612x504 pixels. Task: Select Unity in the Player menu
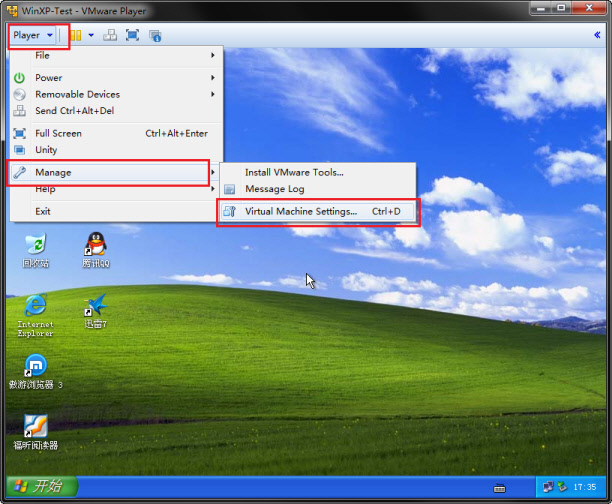coord(116,150)
